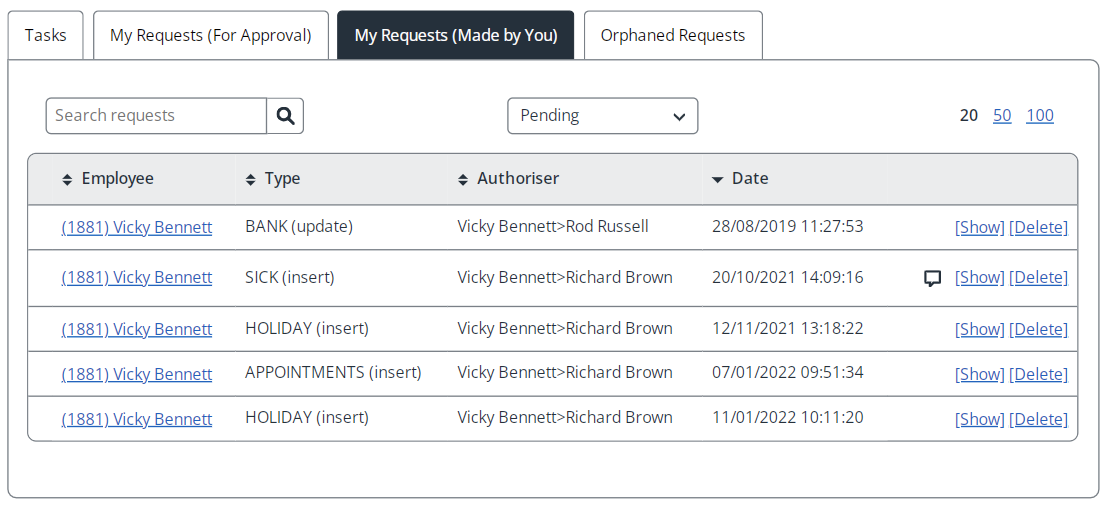Sort by Employee column arrows

pos(67,180)
